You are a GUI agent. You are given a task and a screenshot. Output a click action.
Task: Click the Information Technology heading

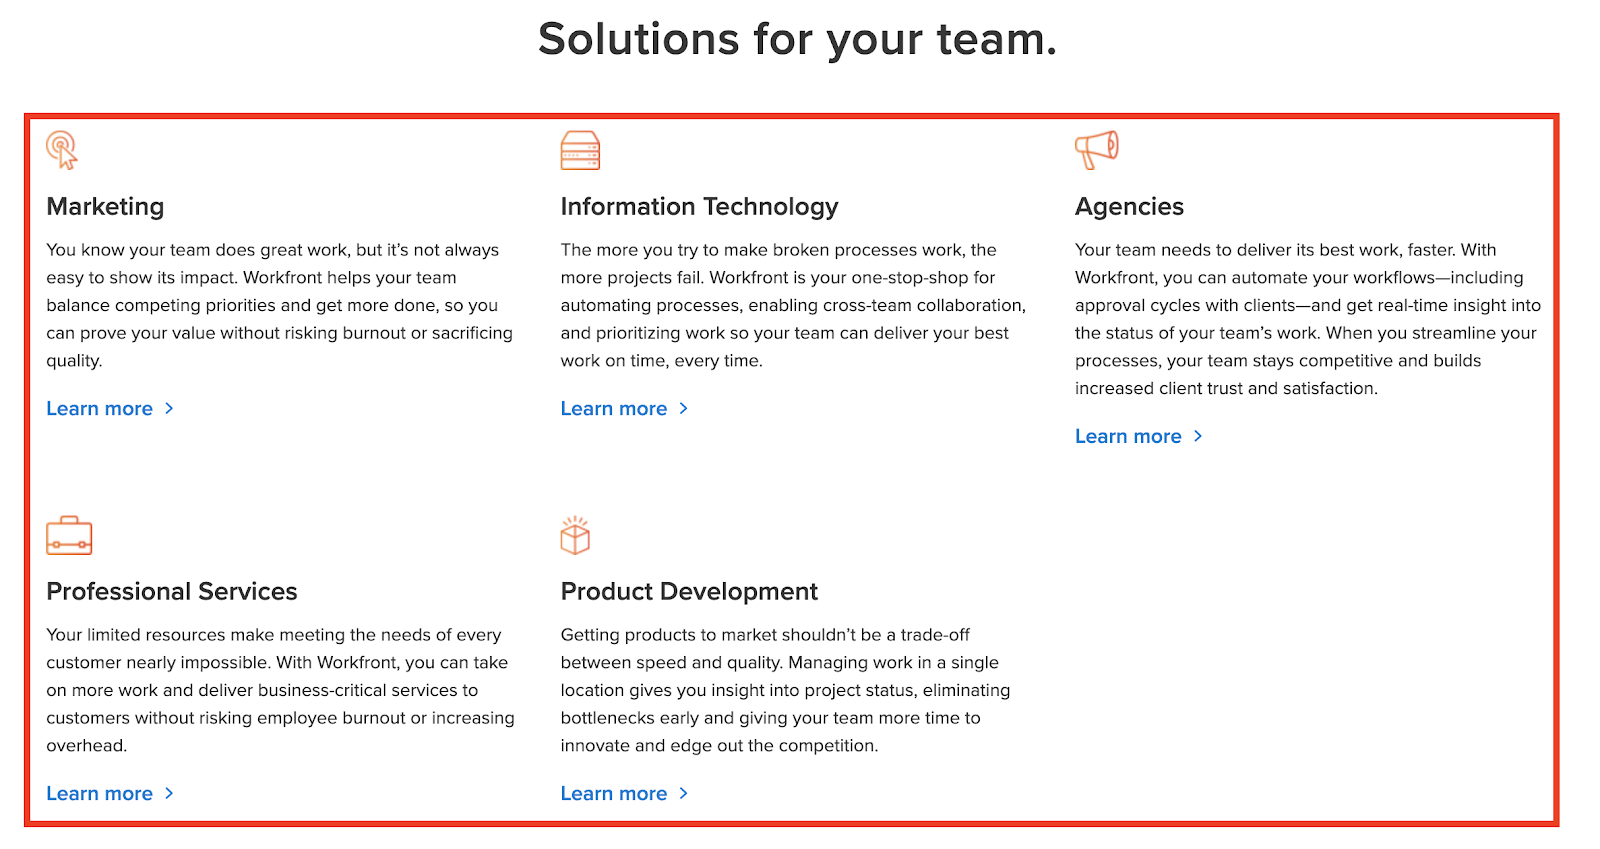coord(699,207)
